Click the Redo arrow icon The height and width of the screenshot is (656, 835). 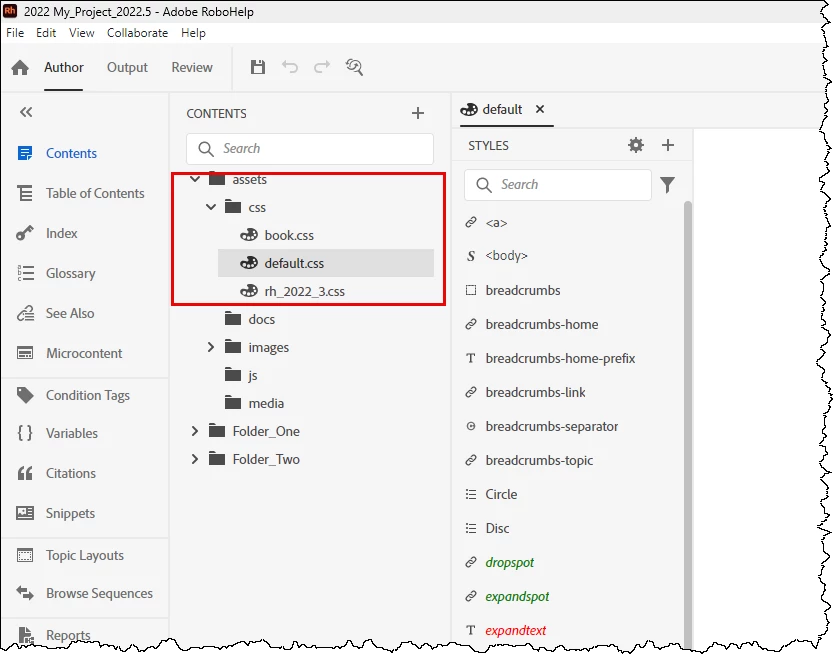point(322,67)
